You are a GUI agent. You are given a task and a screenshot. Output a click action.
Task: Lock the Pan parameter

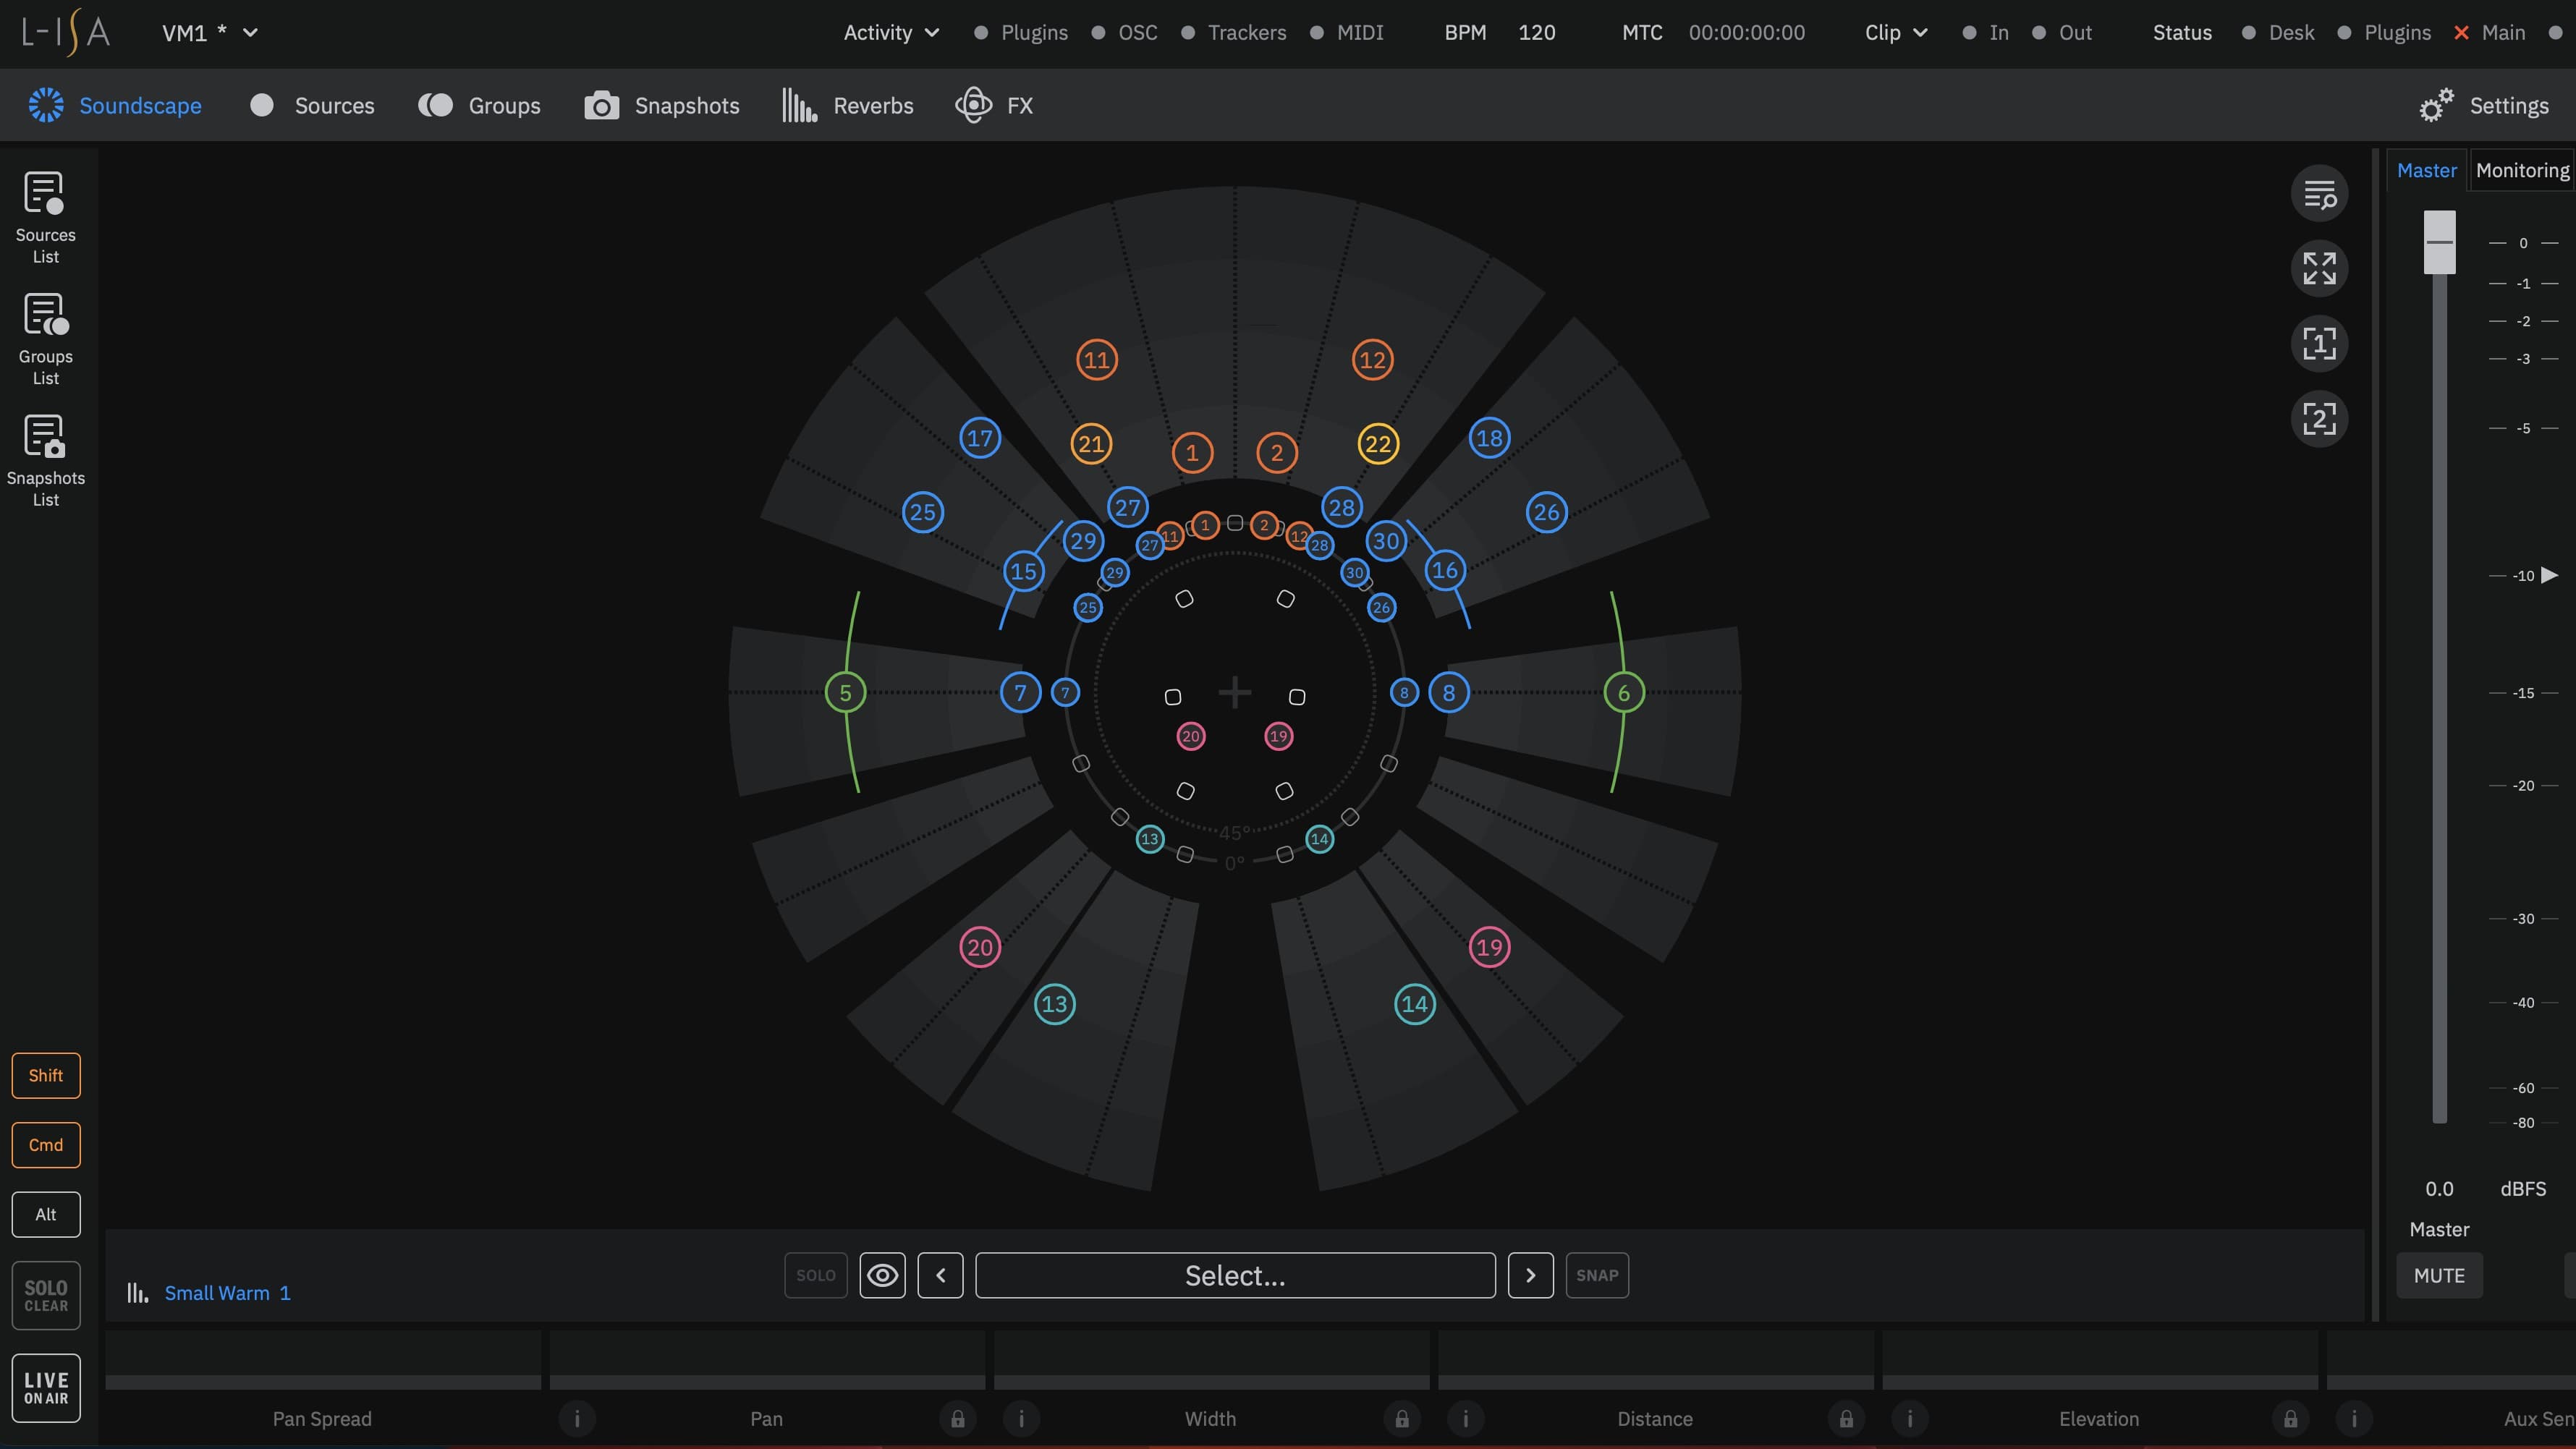[x=957, y=1418]
